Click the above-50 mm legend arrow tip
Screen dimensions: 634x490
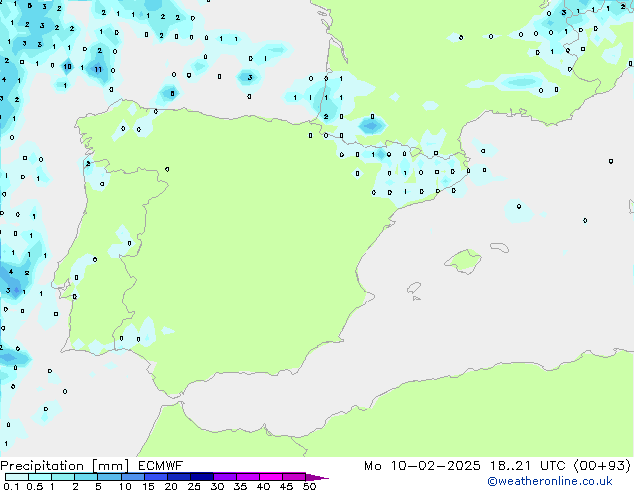[x=317, y=477]
